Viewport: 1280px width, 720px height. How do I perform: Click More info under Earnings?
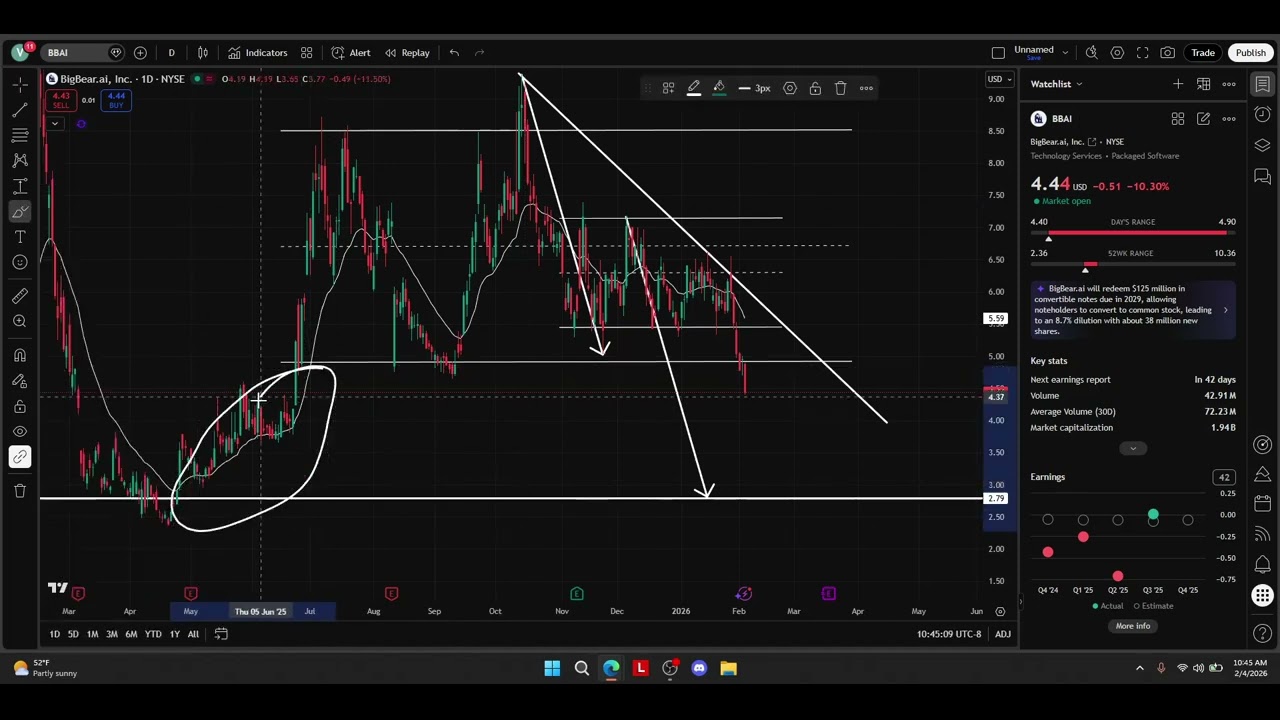1133,626
